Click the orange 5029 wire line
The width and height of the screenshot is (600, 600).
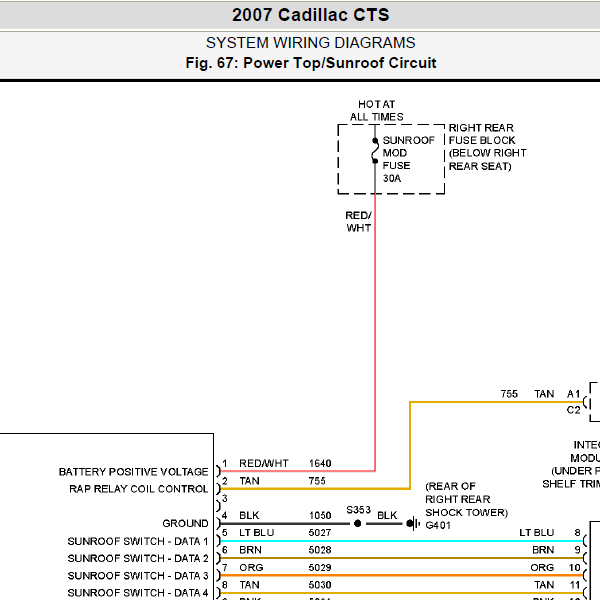point(402,576)
